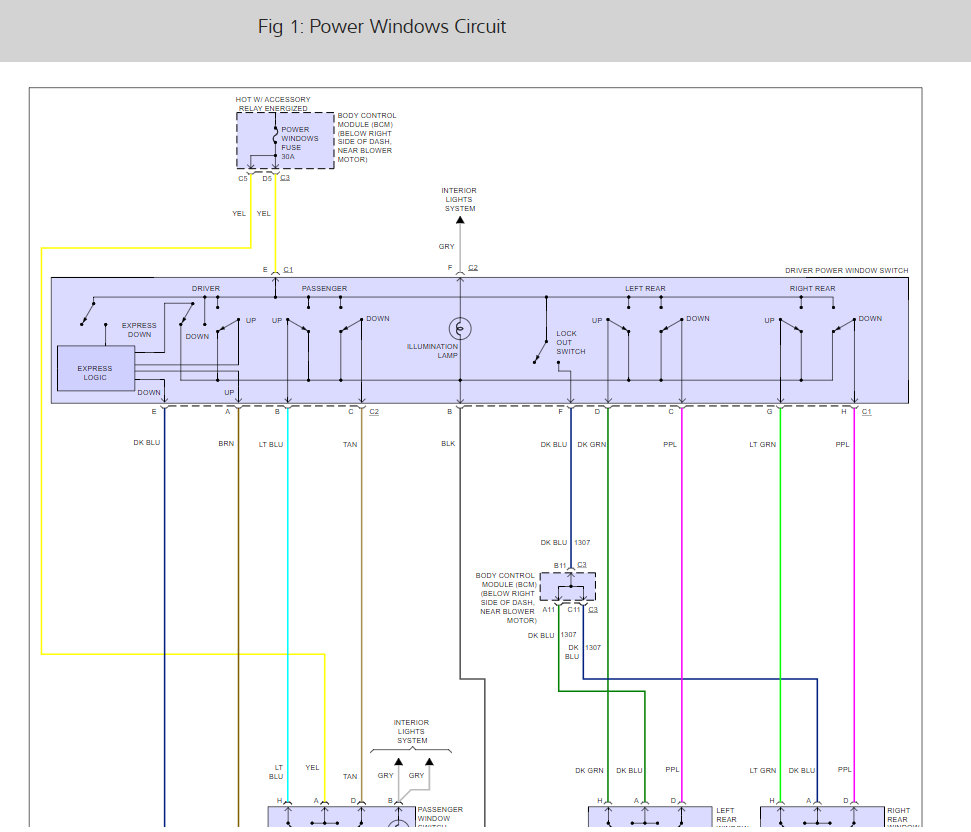Click the arrow below top Interior Lights System

coord(459,219)
